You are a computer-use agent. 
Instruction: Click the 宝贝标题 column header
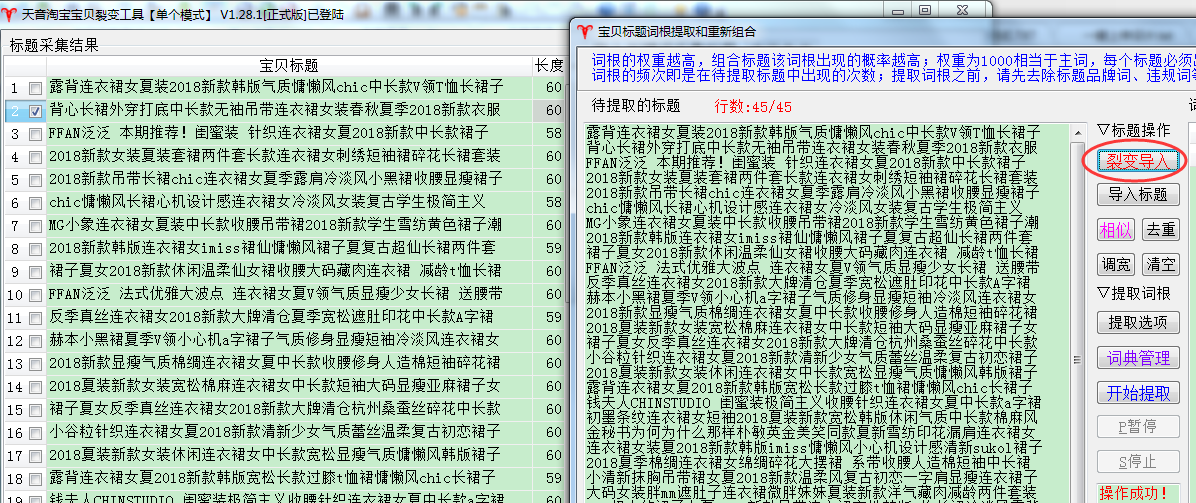click(x=281, y=65)
